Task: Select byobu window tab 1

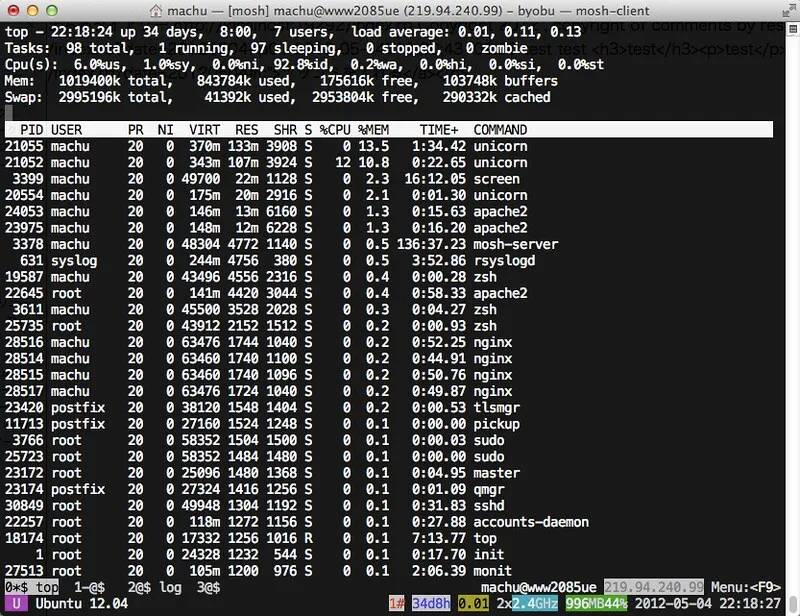Action: 89,587
